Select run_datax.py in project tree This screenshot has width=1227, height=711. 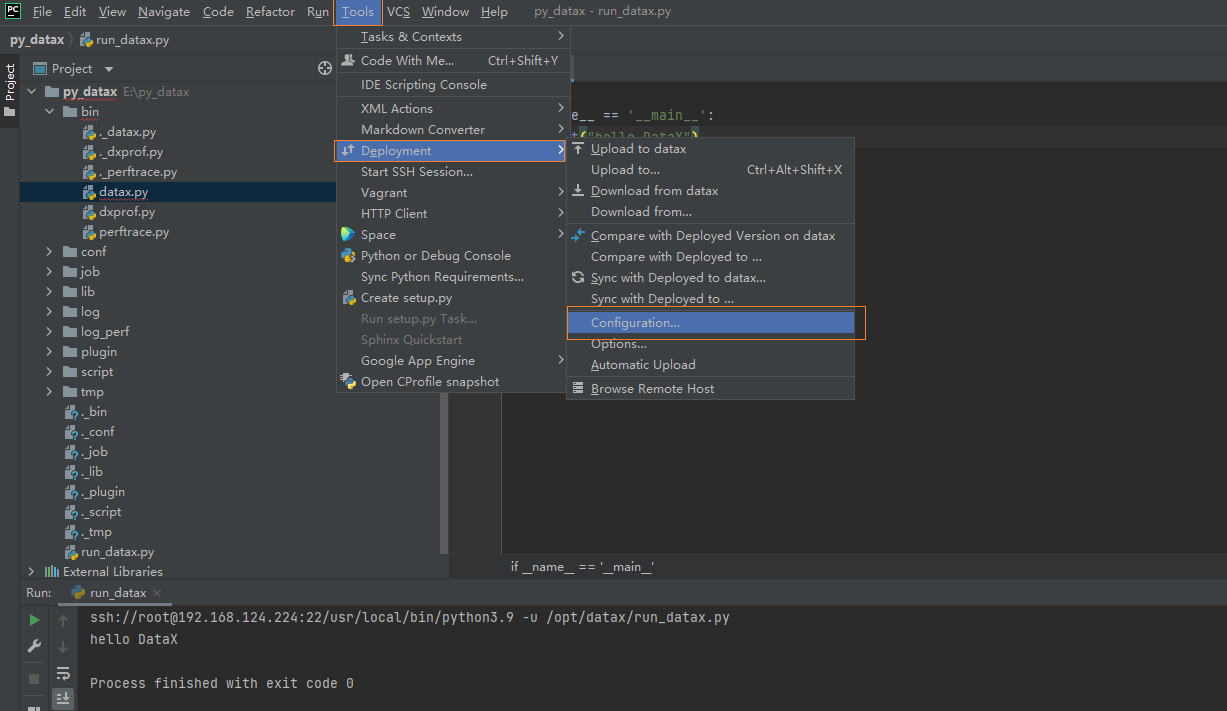pyautogui.click(x=118, y=552)
